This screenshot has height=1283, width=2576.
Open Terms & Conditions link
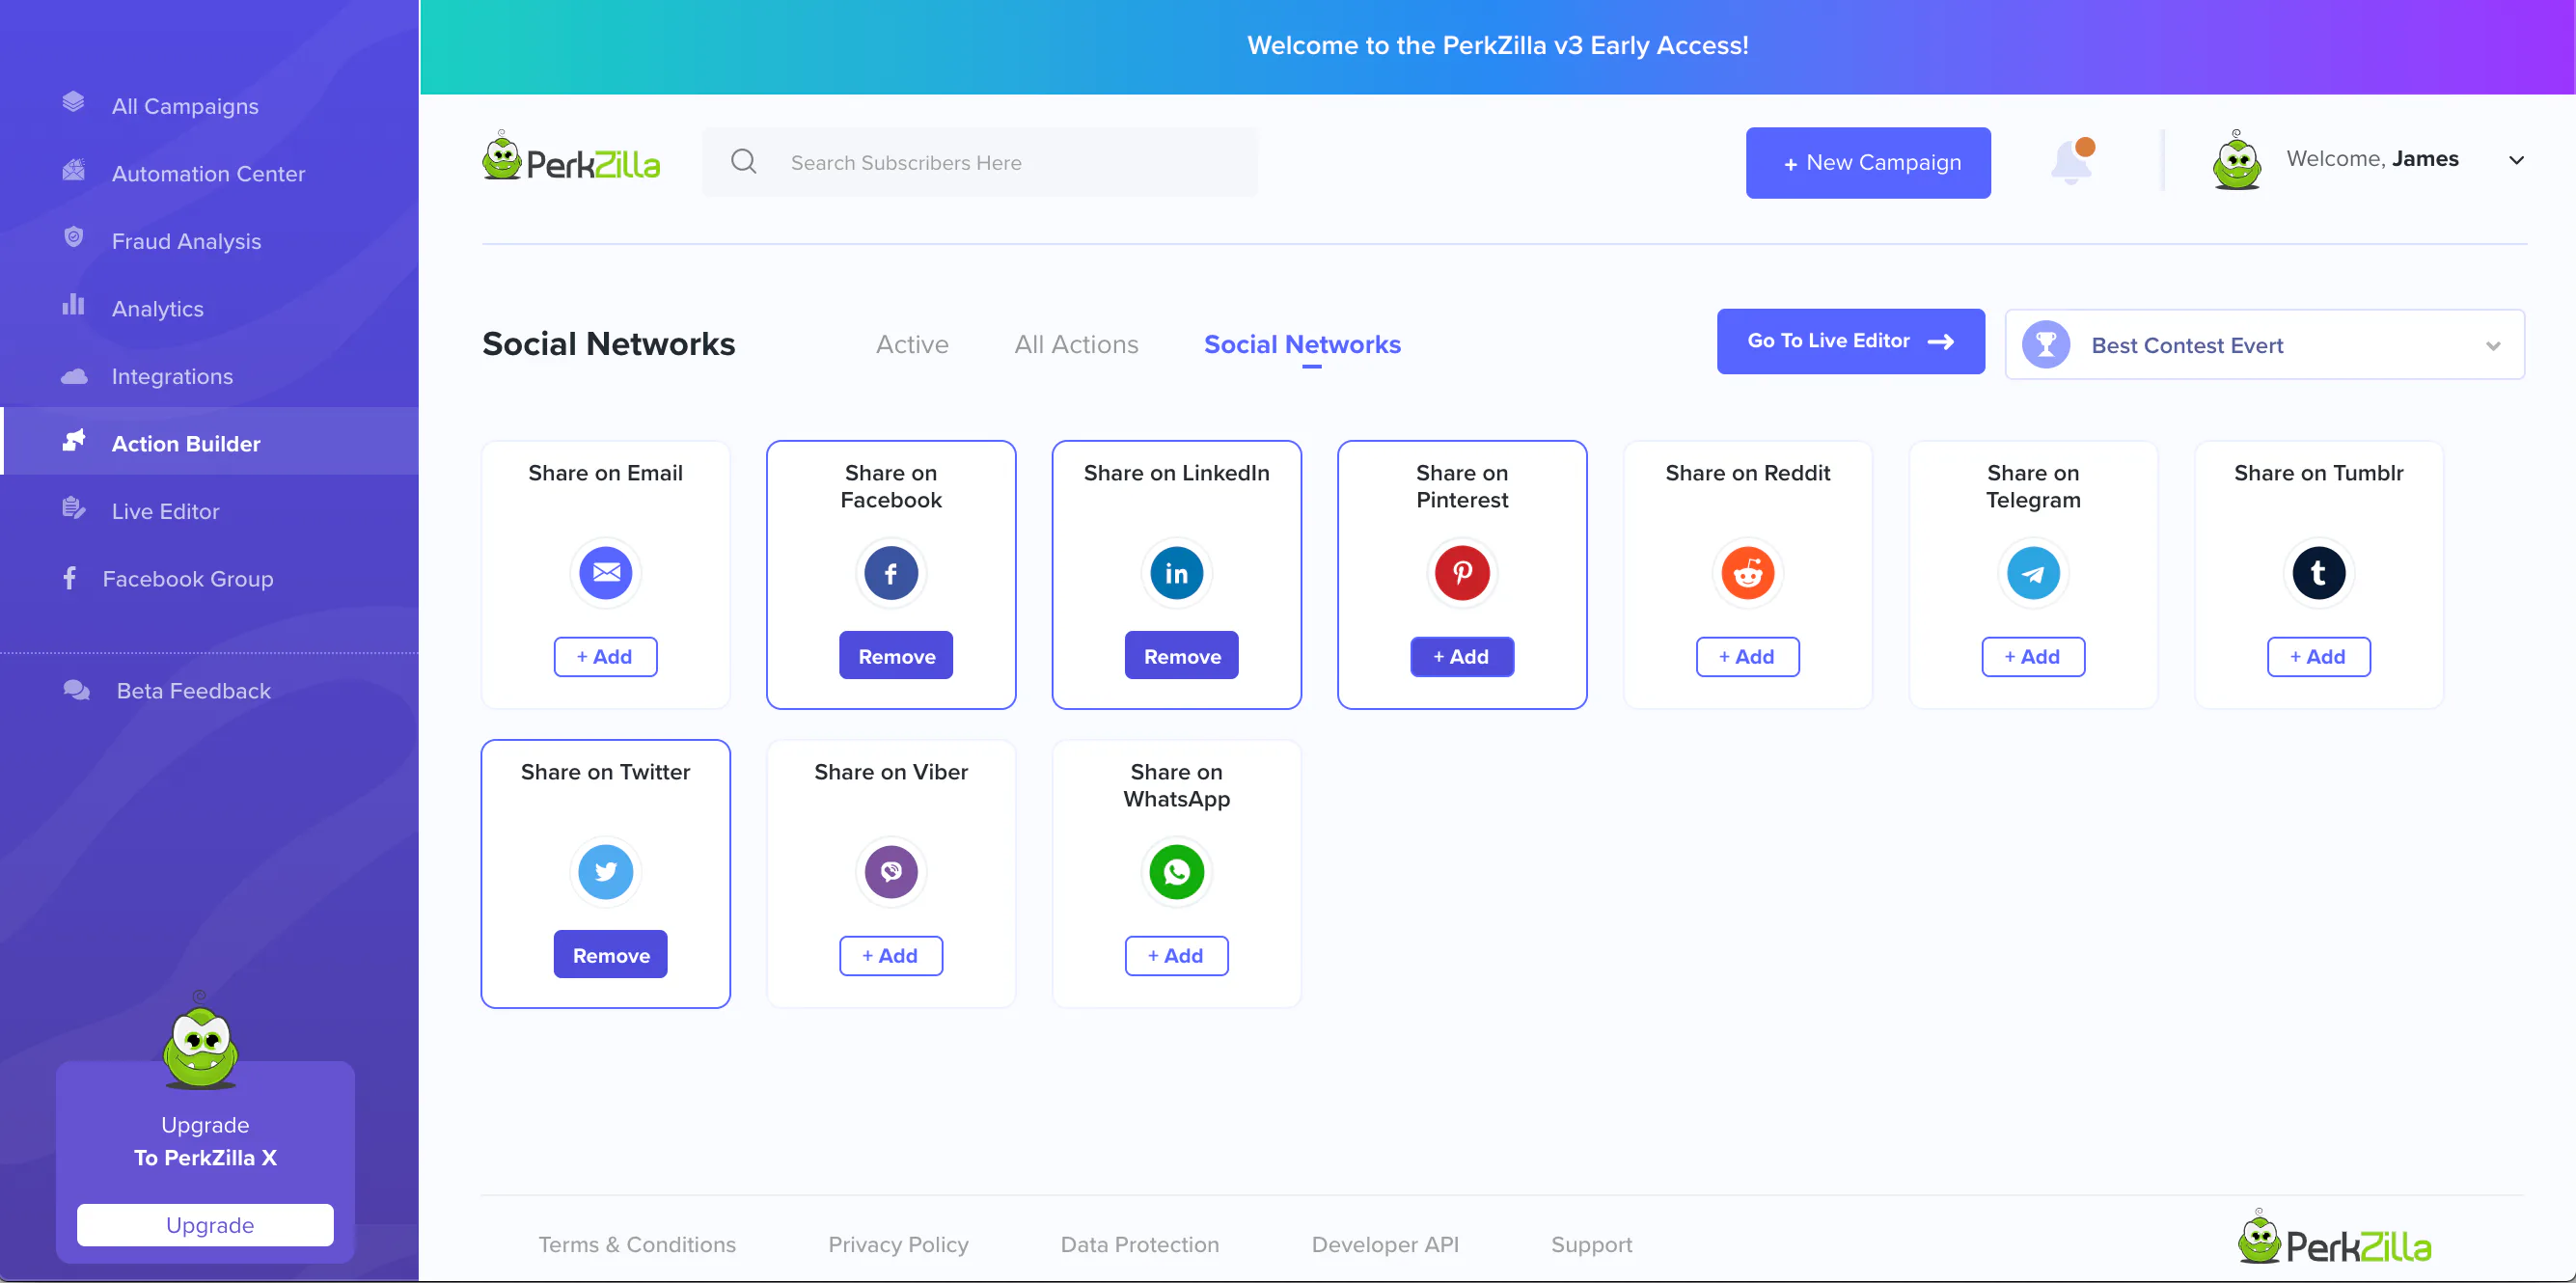[636, 1244]
